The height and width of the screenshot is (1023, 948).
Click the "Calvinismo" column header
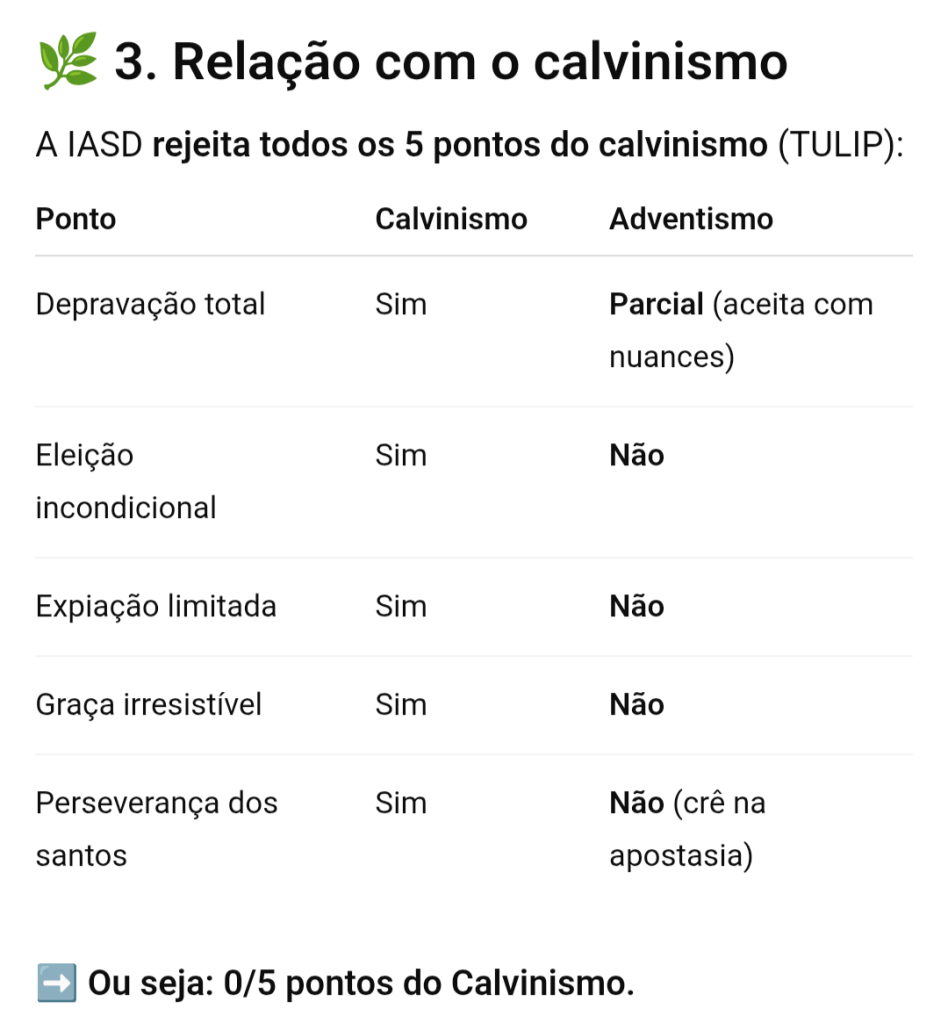451,219
